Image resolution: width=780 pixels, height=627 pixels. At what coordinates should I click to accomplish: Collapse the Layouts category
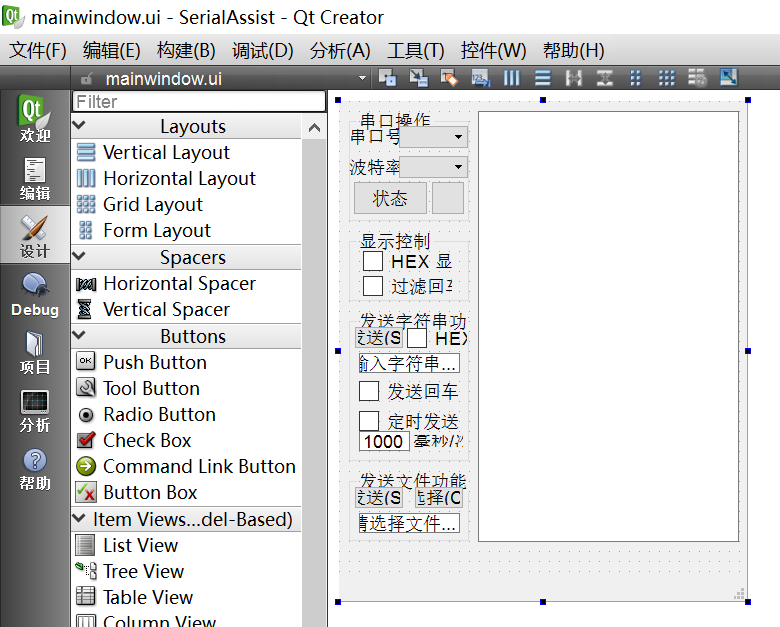click(x=80, y=125)
